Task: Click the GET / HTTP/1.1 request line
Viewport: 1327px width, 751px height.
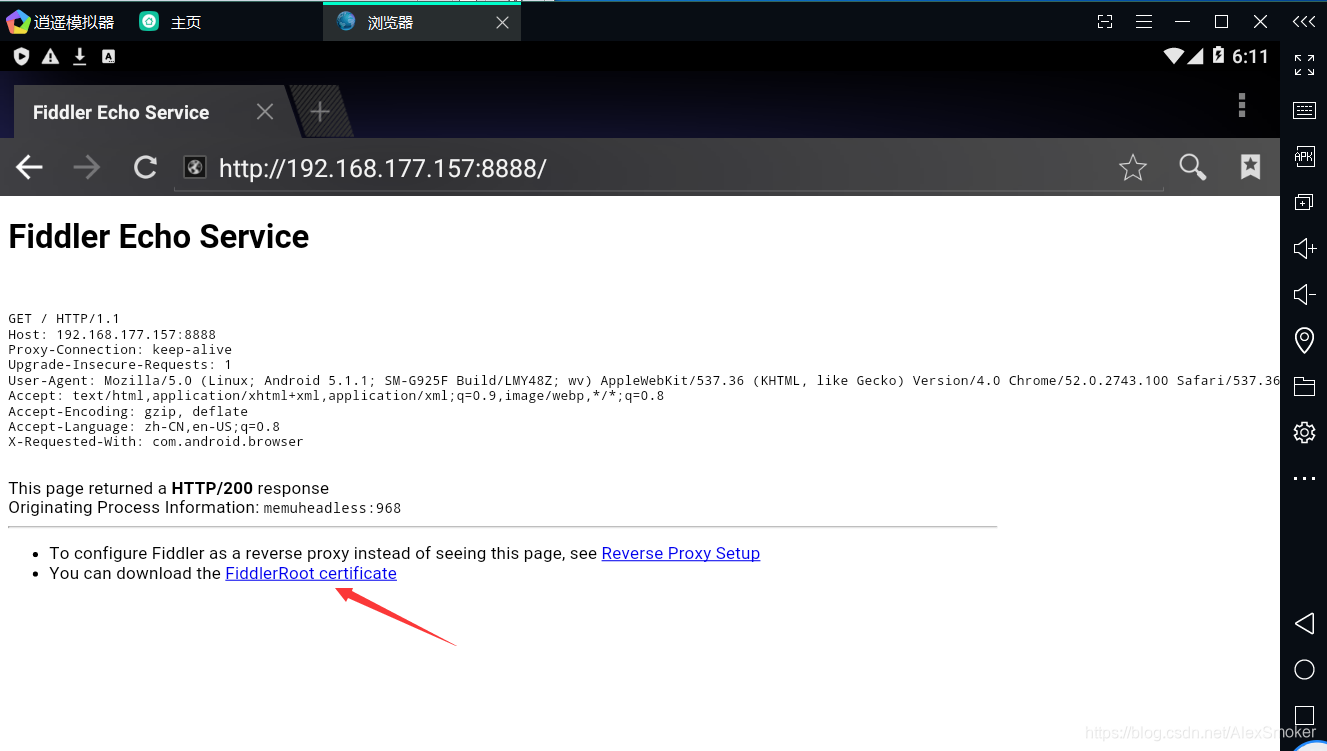Action: 64,319
